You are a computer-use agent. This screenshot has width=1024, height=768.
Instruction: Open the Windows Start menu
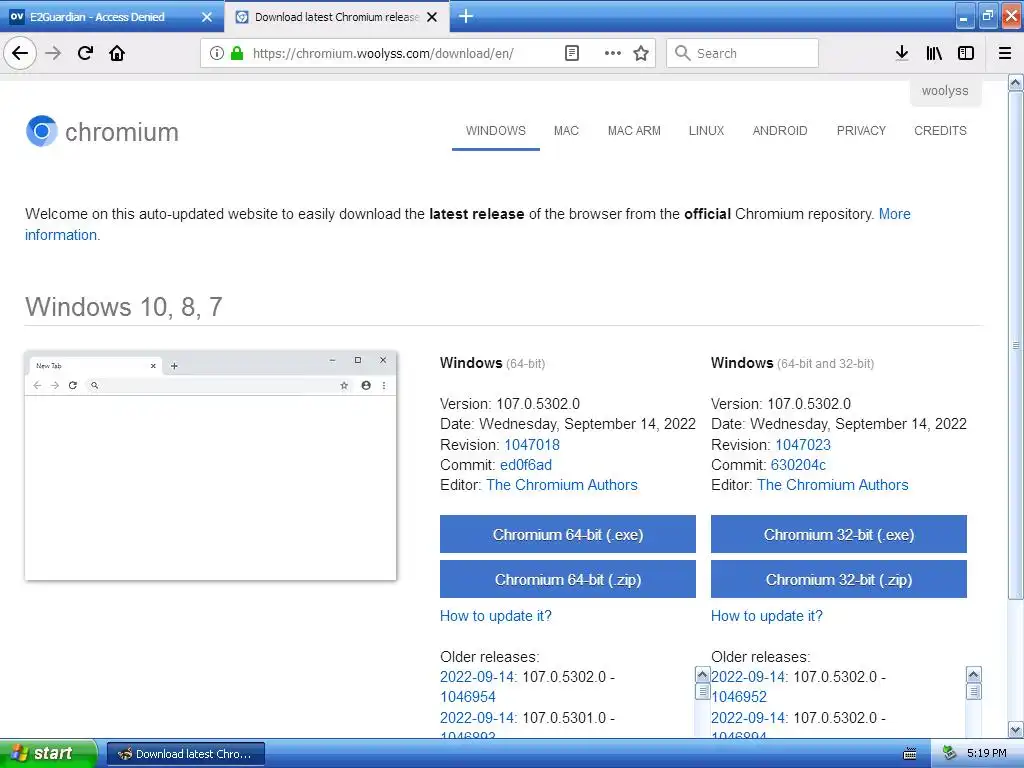(48, 753)
